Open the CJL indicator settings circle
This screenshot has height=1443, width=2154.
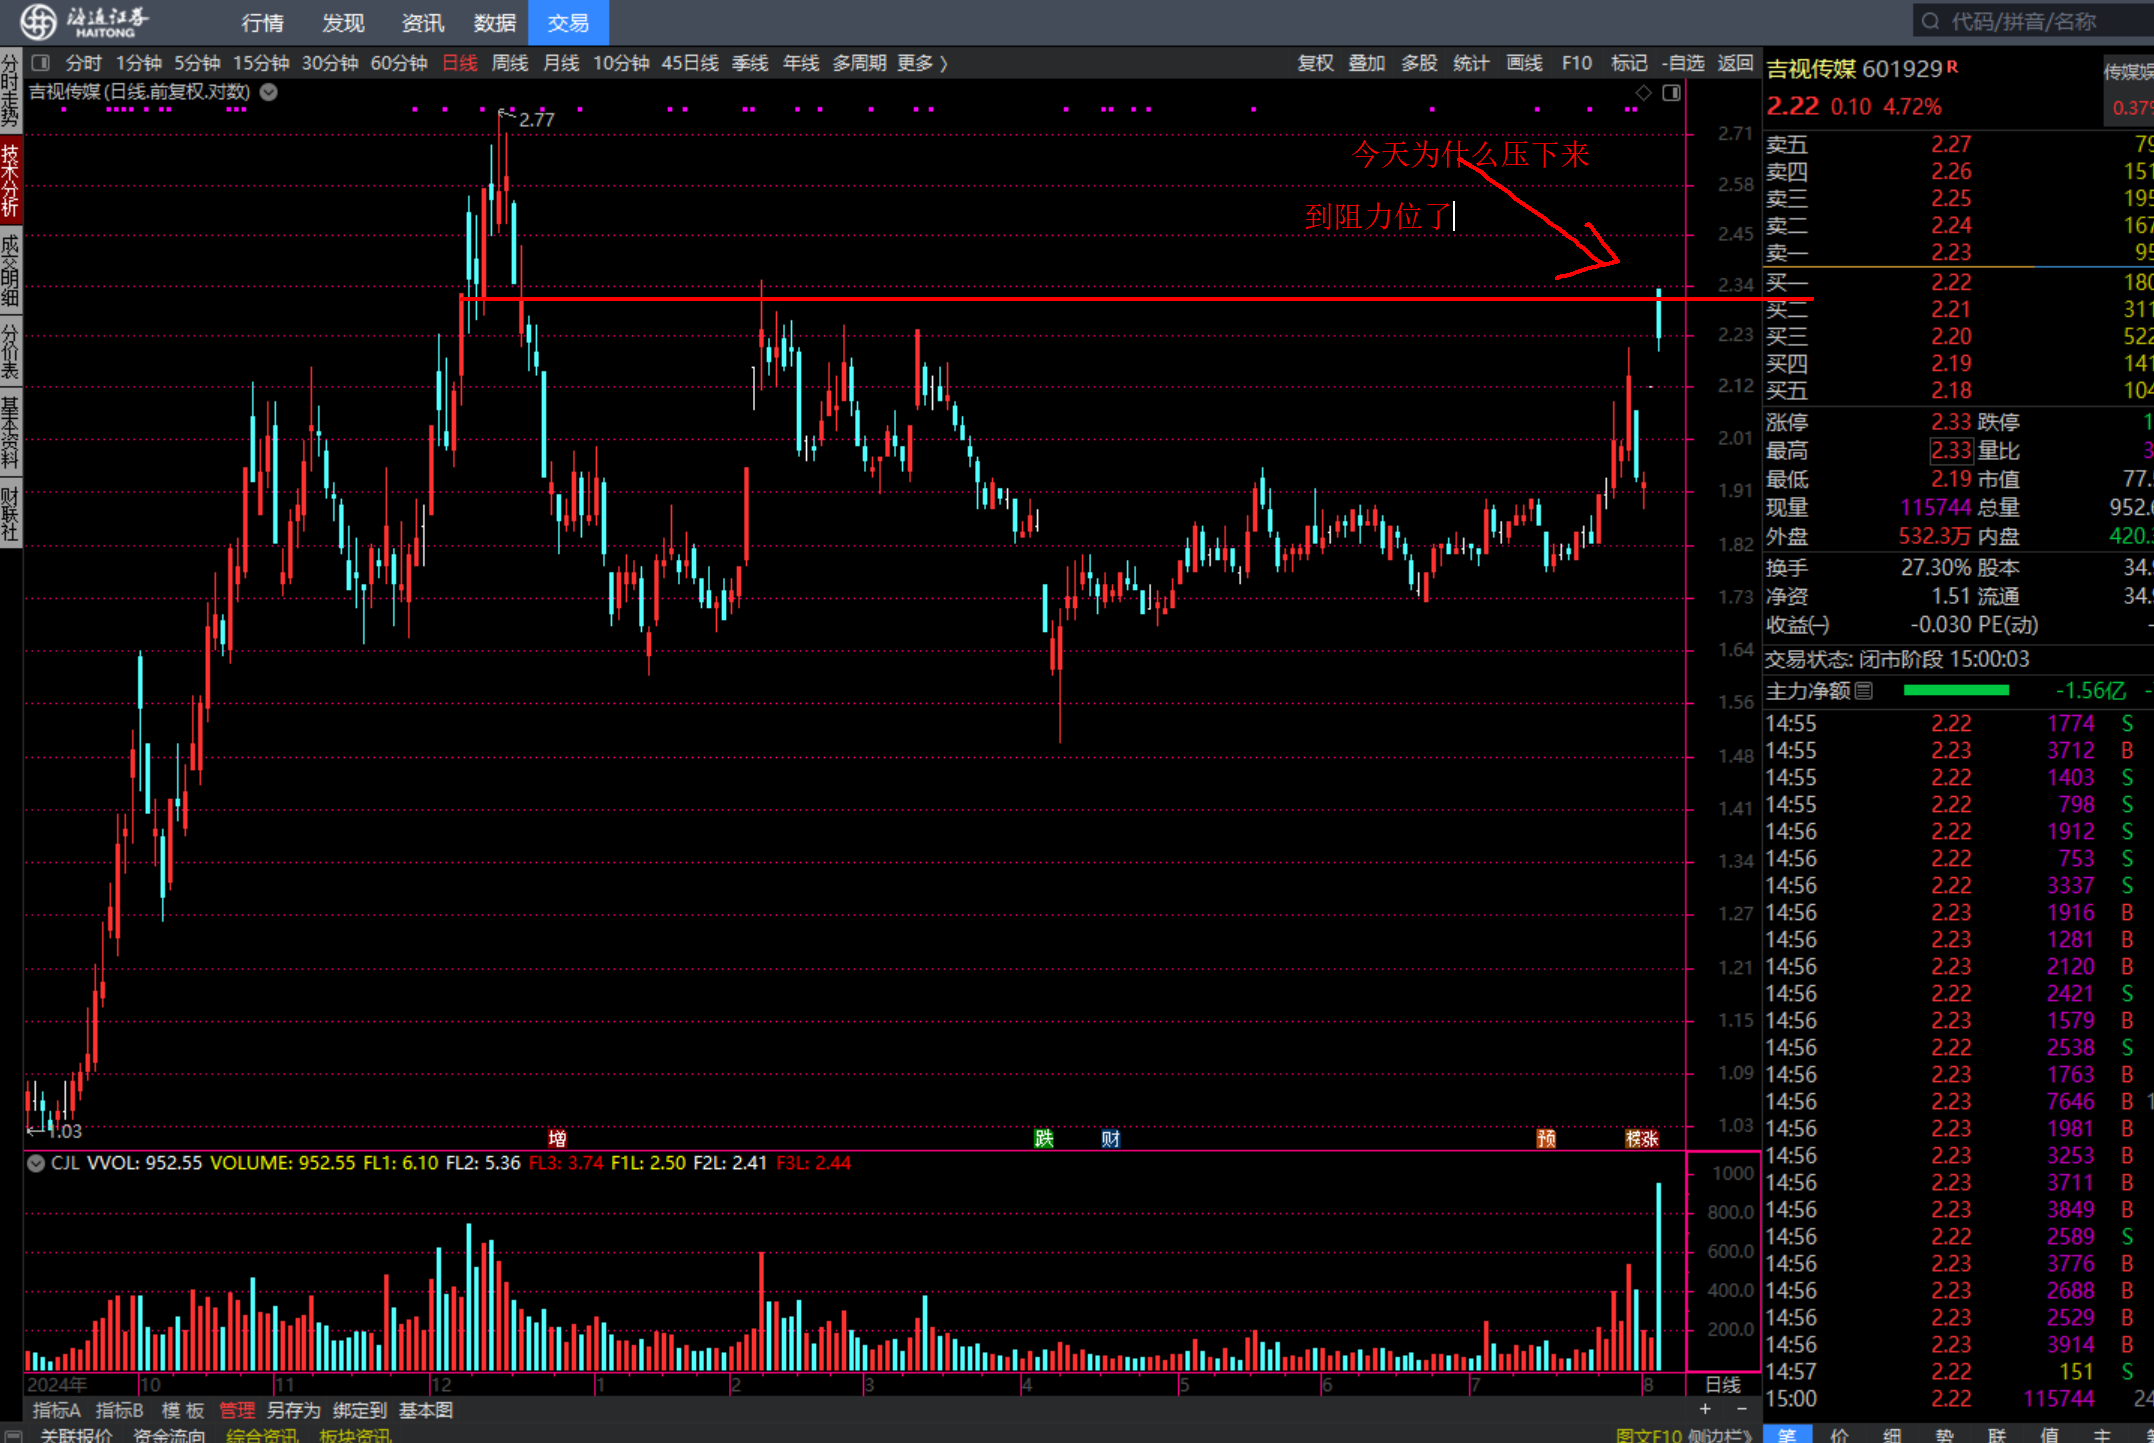click(x=36, y=1163)
